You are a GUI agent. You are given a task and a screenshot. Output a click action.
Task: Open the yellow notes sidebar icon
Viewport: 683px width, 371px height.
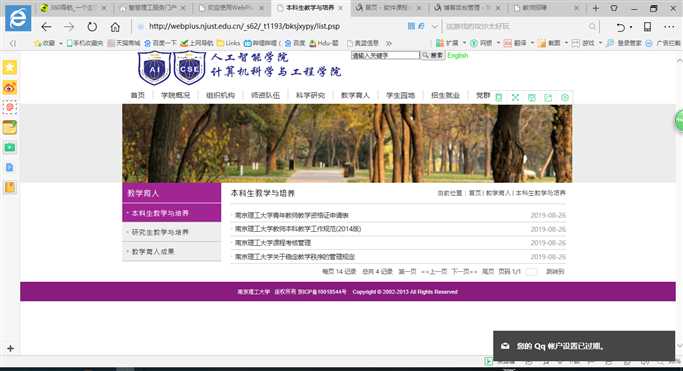10,127
